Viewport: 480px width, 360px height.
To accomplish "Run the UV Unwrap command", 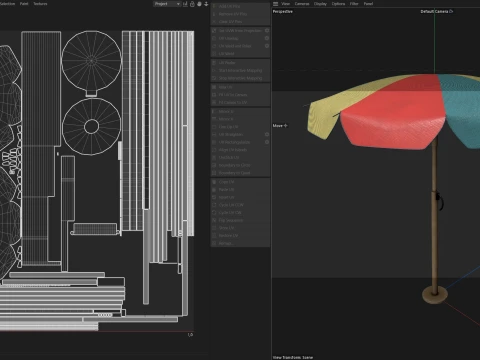I will [x=237, y=38].
